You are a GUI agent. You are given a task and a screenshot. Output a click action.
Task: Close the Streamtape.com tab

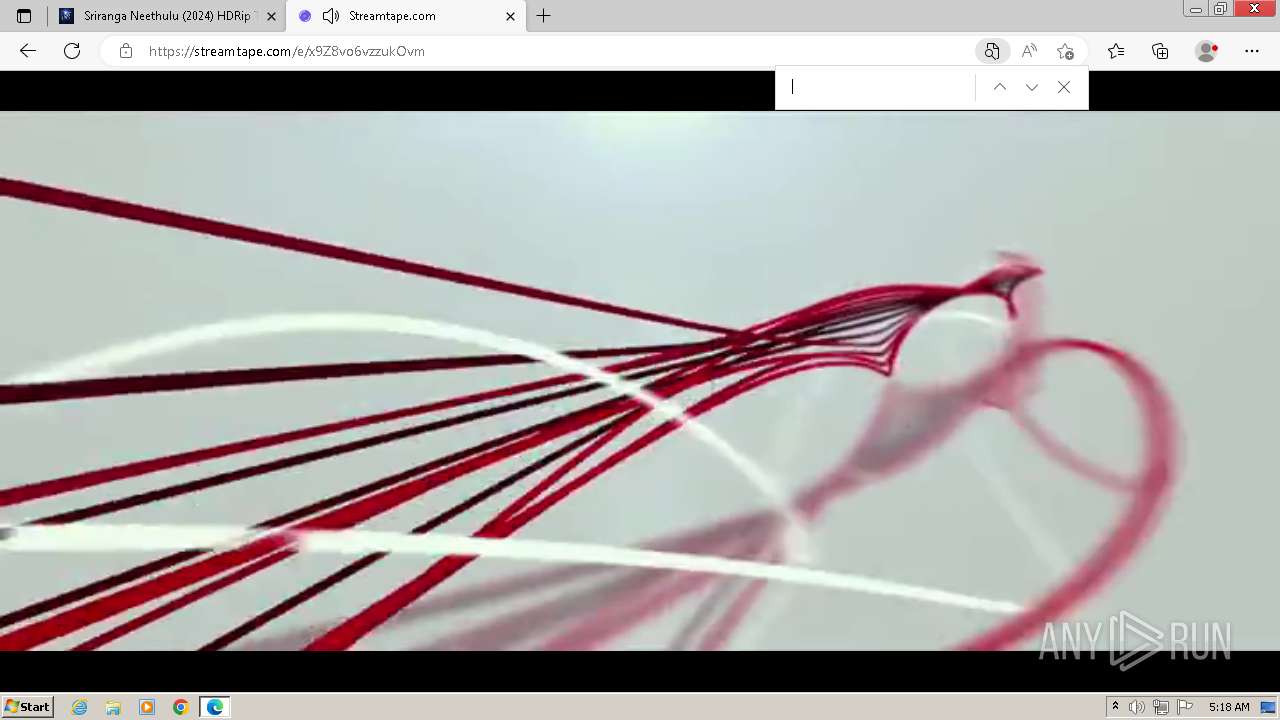click(510, 16)
